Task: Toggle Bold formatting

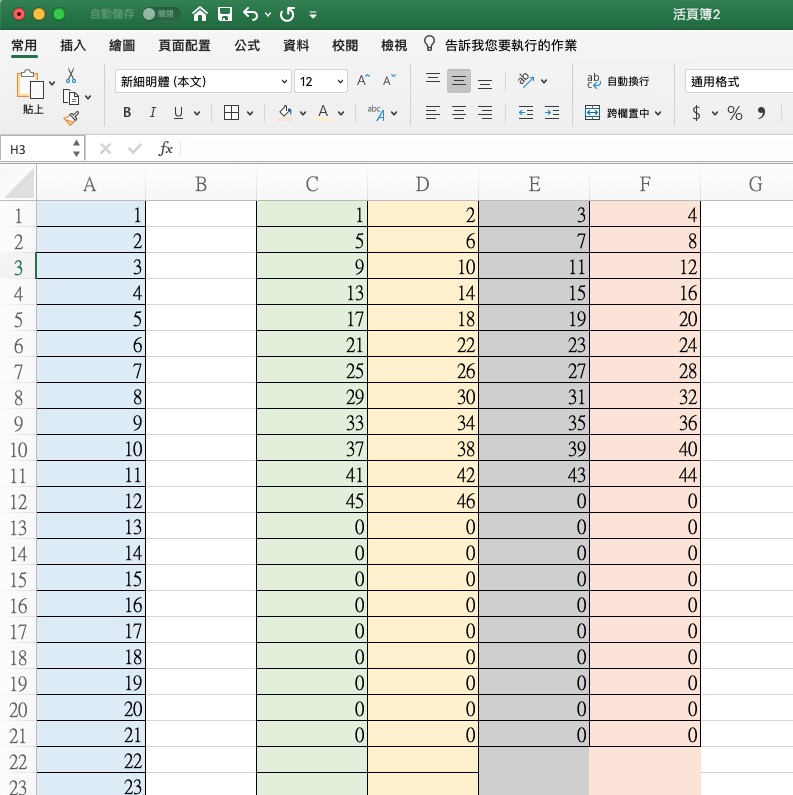Action: tap(127, 113)
